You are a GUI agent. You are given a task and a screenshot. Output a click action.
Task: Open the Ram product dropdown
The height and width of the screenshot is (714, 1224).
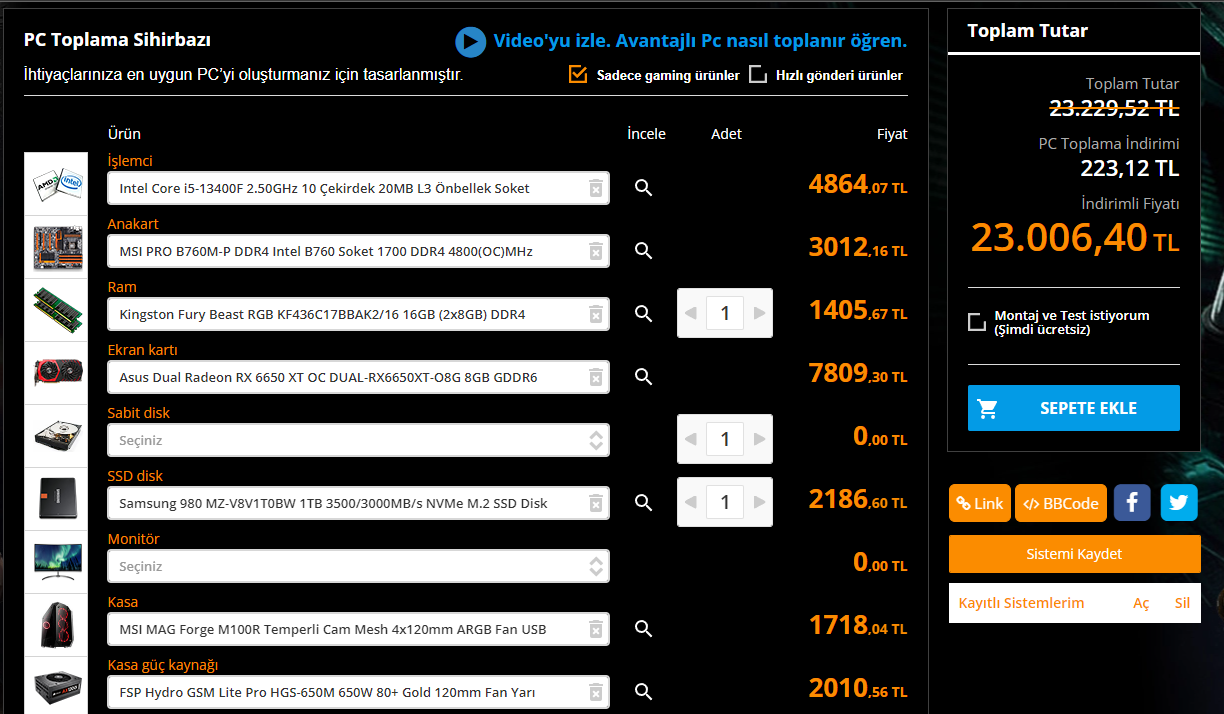pos(358,314)
